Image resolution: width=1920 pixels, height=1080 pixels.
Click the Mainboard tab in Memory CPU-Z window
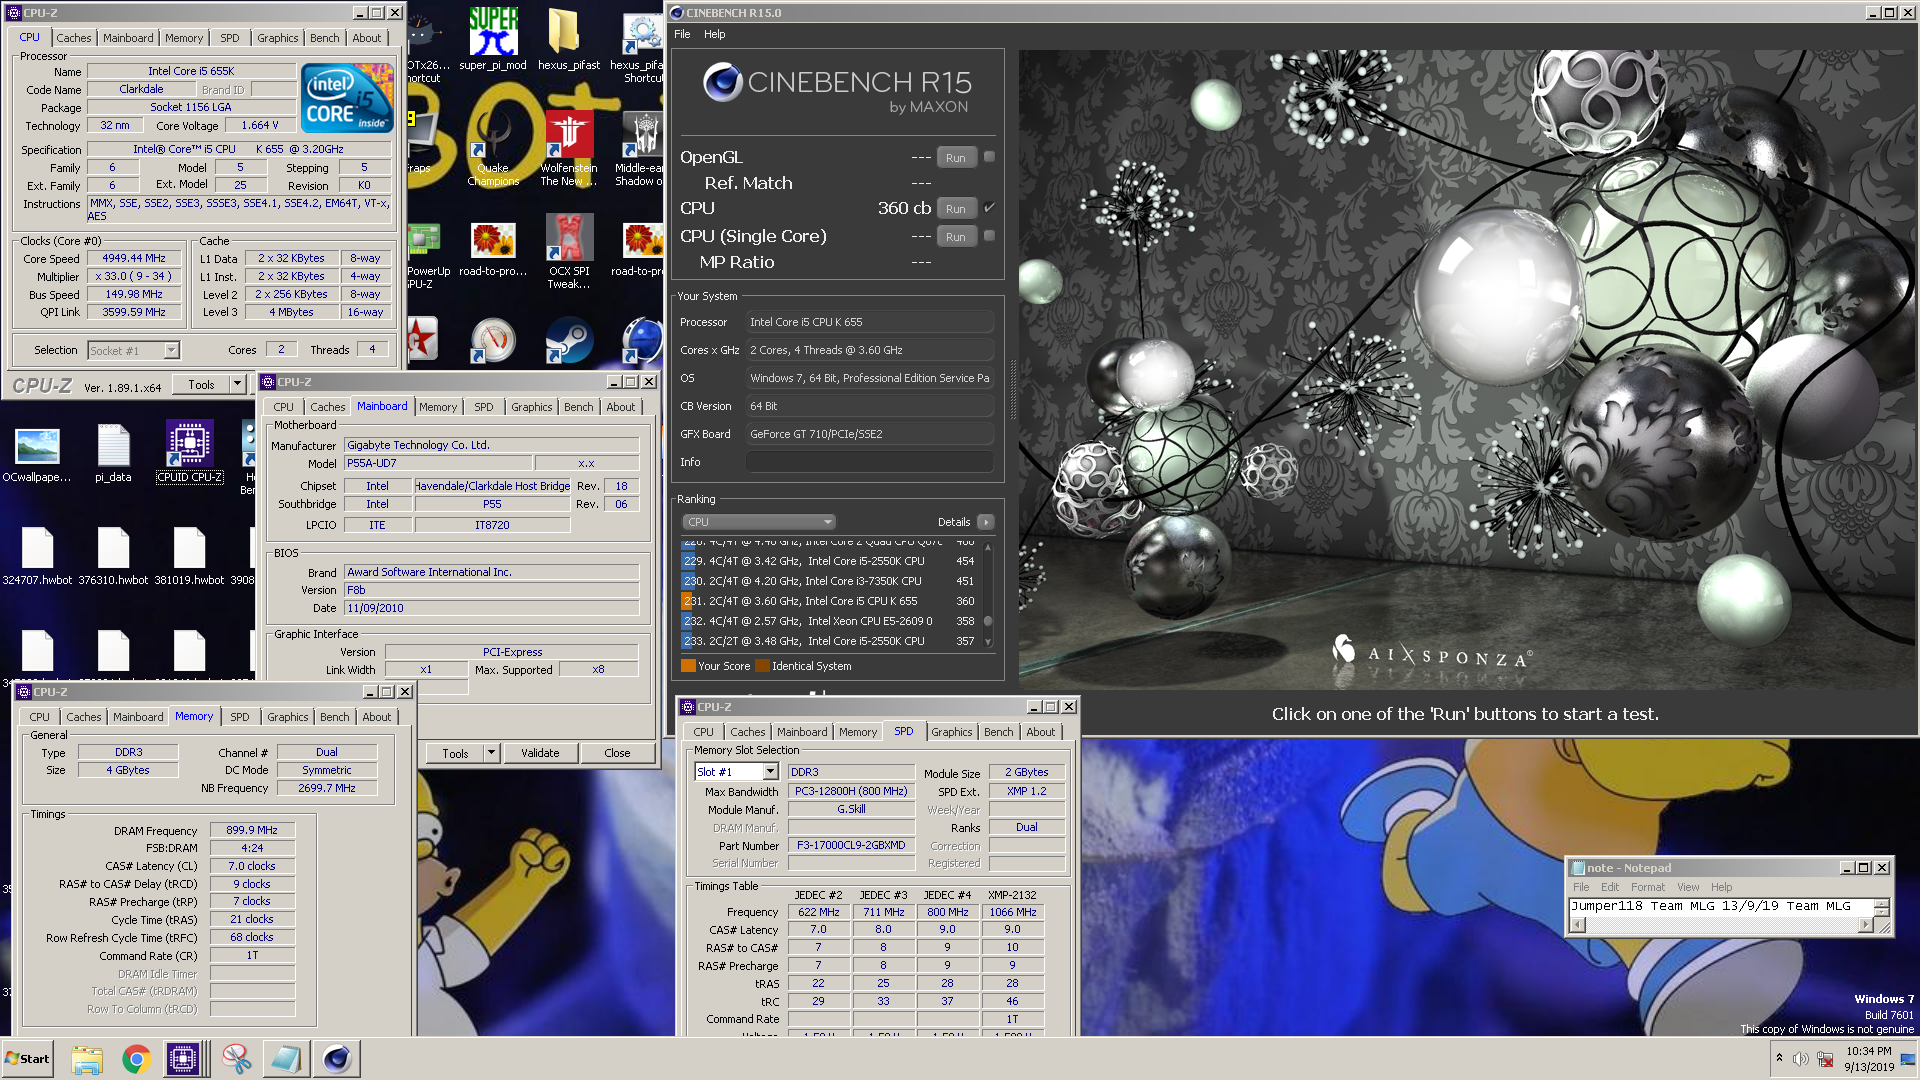coord(138,717)
